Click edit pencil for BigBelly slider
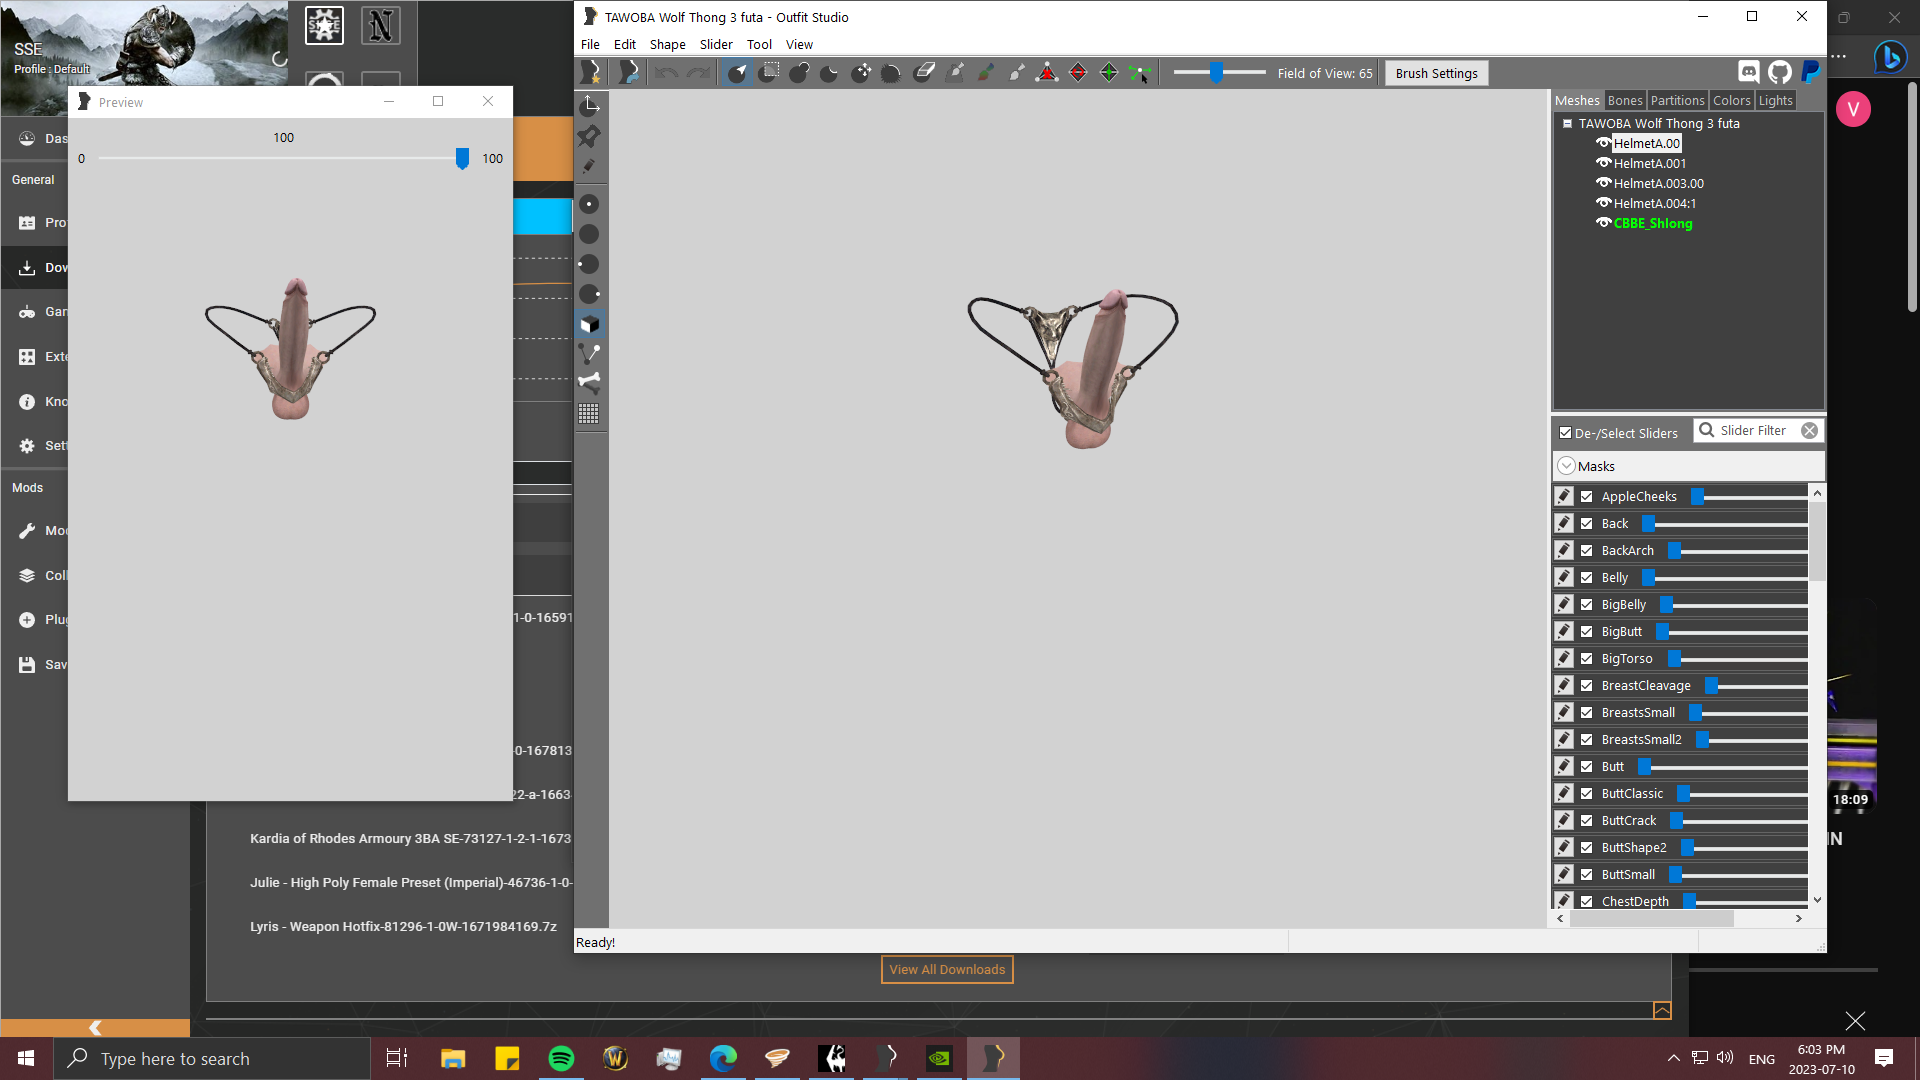1920x1080 pixels. click(1564, 604)
